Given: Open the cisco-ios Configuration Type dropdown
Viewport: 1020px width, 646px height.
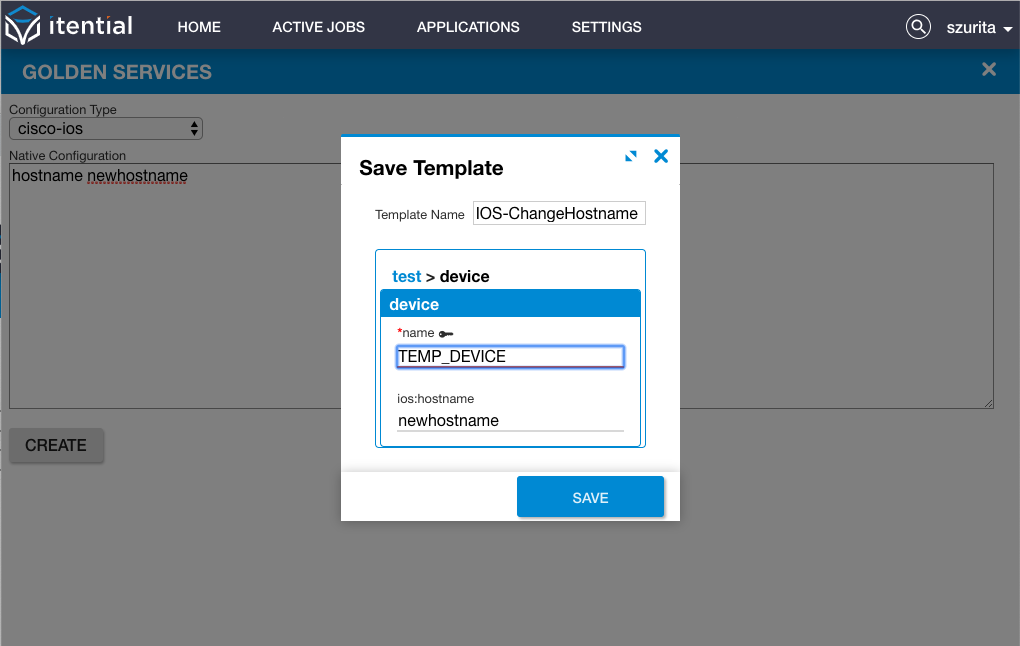Looking at the screenshot, I should point(106,129).
